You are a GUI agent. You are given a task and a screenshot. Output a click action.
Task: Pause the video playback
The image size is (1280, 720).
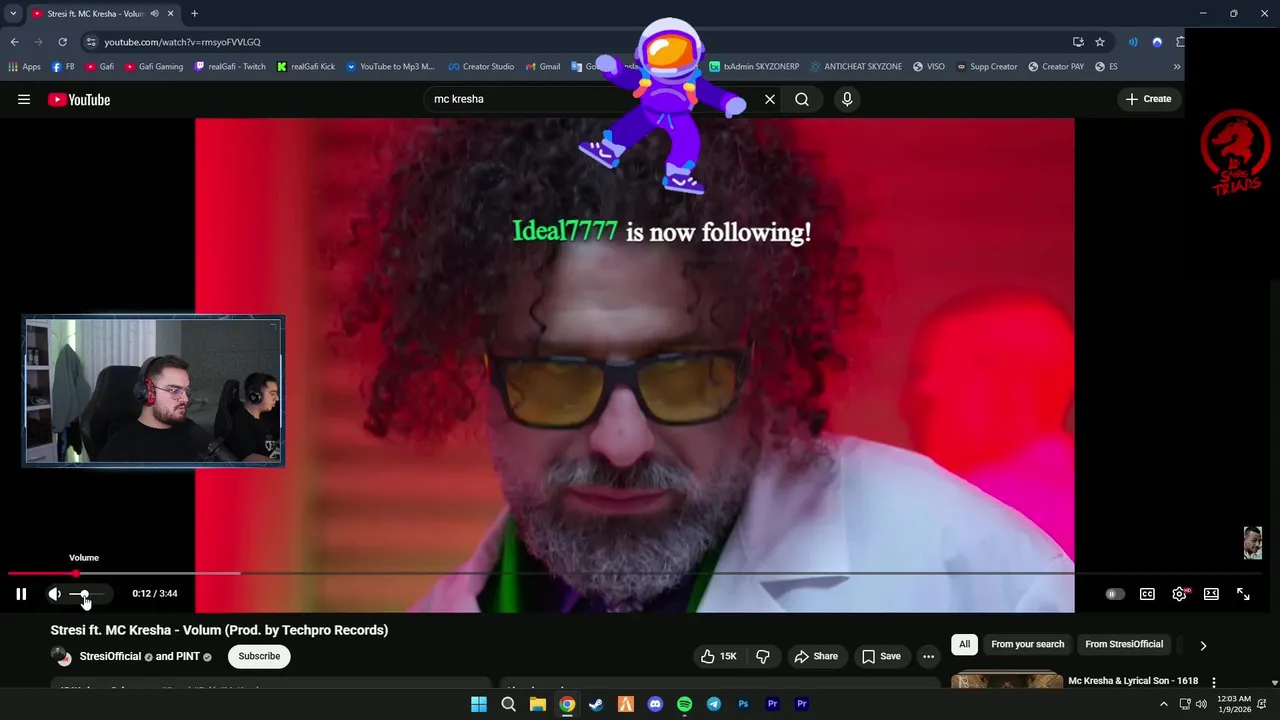click(21, 594)
